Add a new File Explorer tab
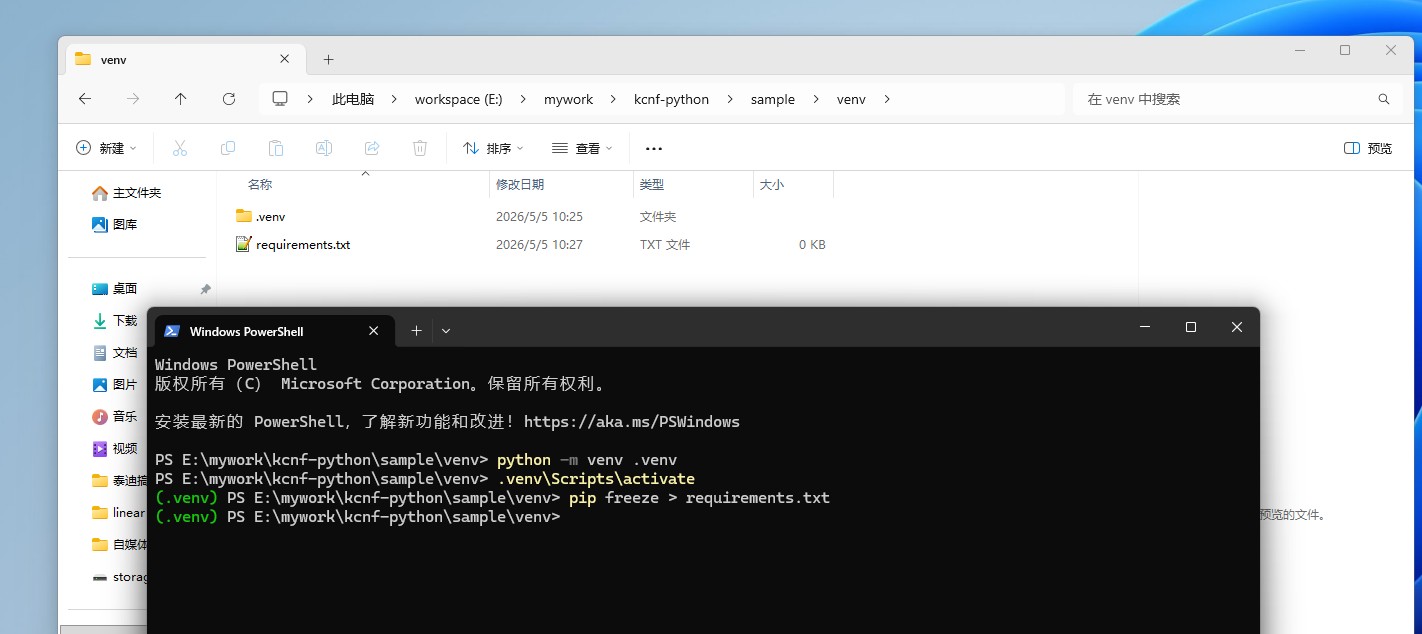Viewport: 1422px width, 634px height. pyautogui.click(x=328, y=60)
